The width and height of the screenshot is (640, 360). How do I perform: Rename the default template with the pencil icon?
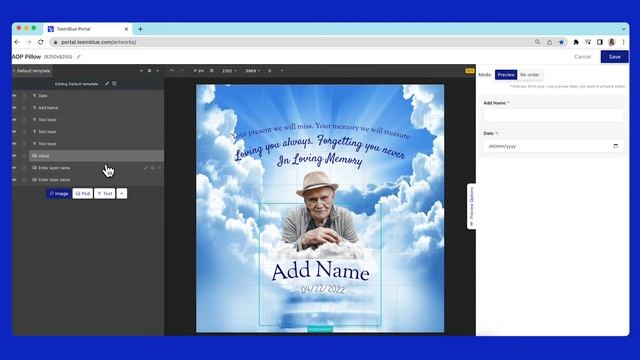point(107,84)
